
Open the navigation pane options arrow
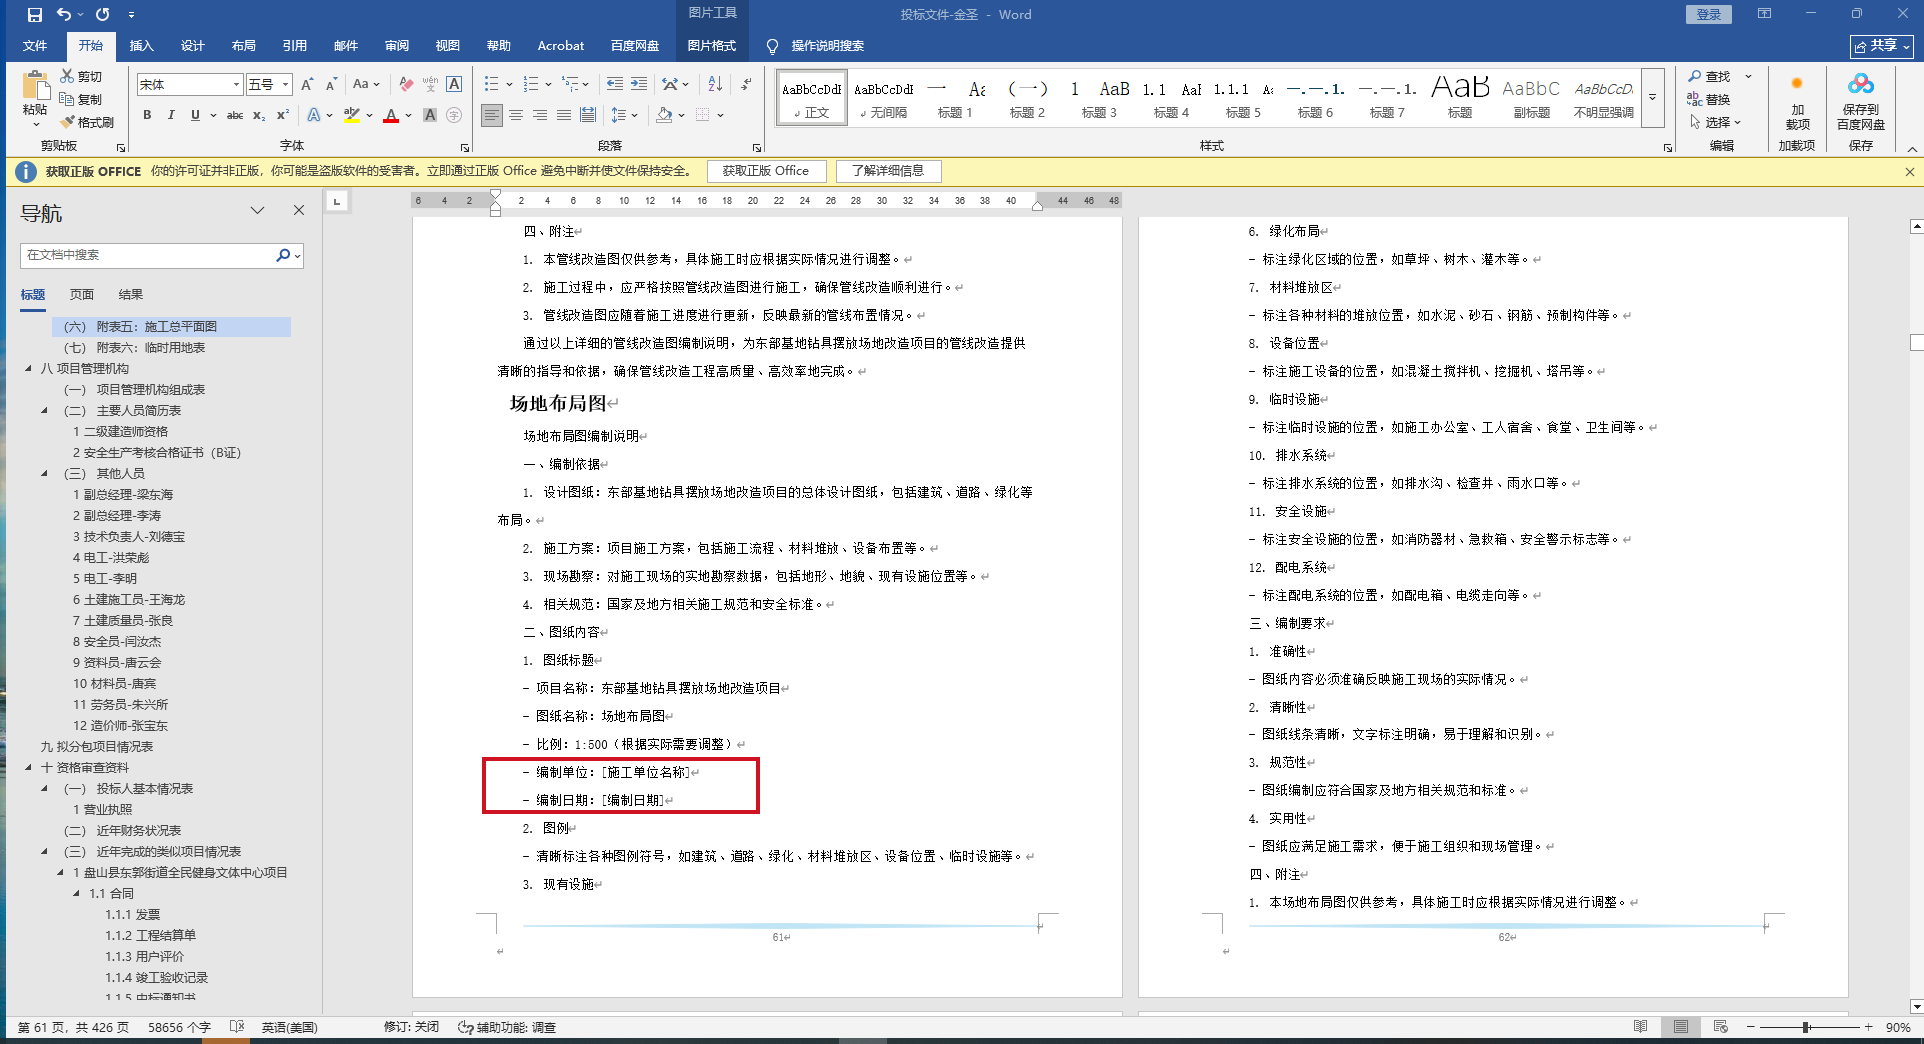257,210
